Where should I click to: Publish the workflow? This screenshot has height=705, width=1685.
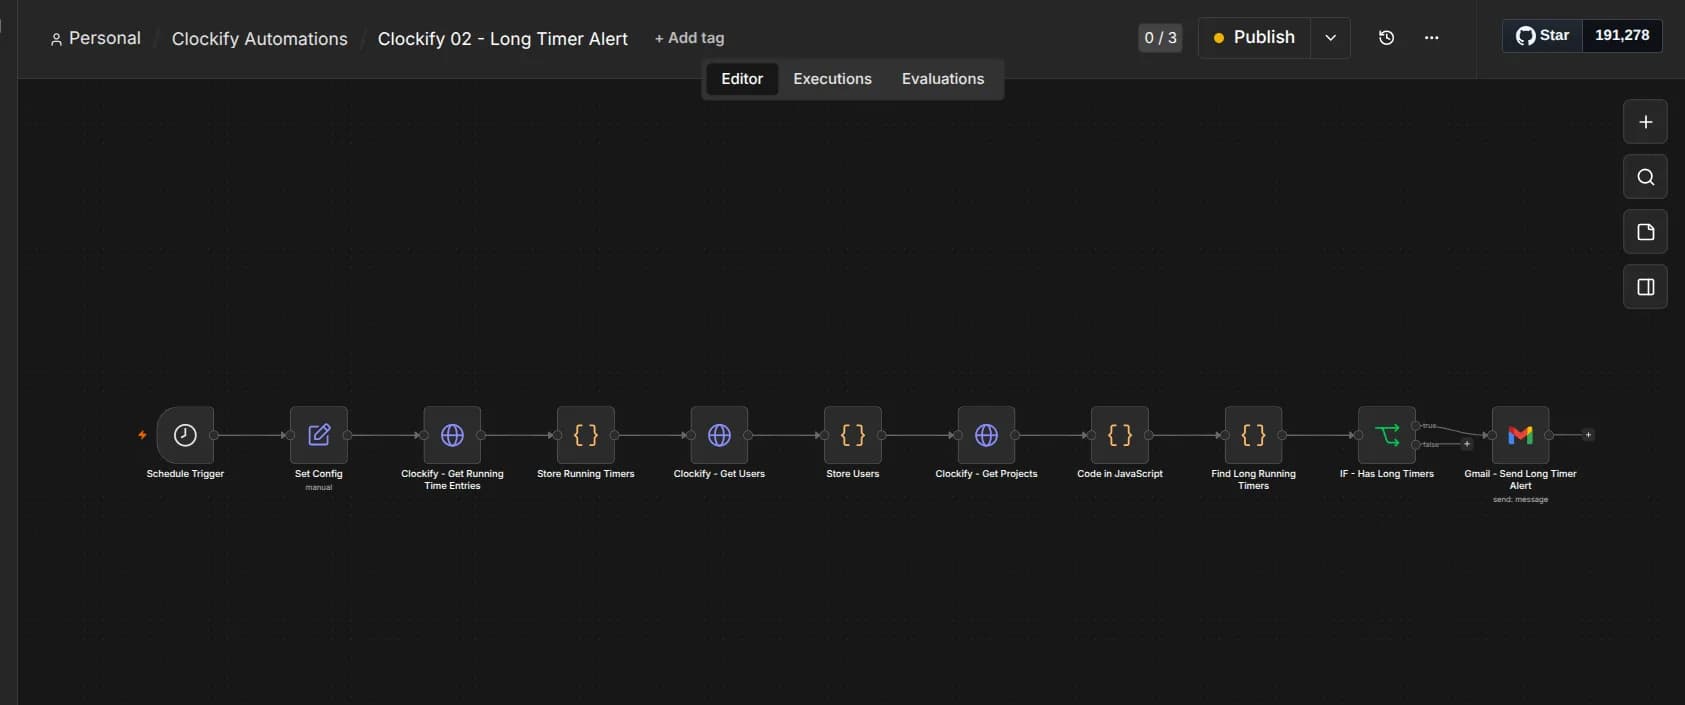click(1254, 38)
